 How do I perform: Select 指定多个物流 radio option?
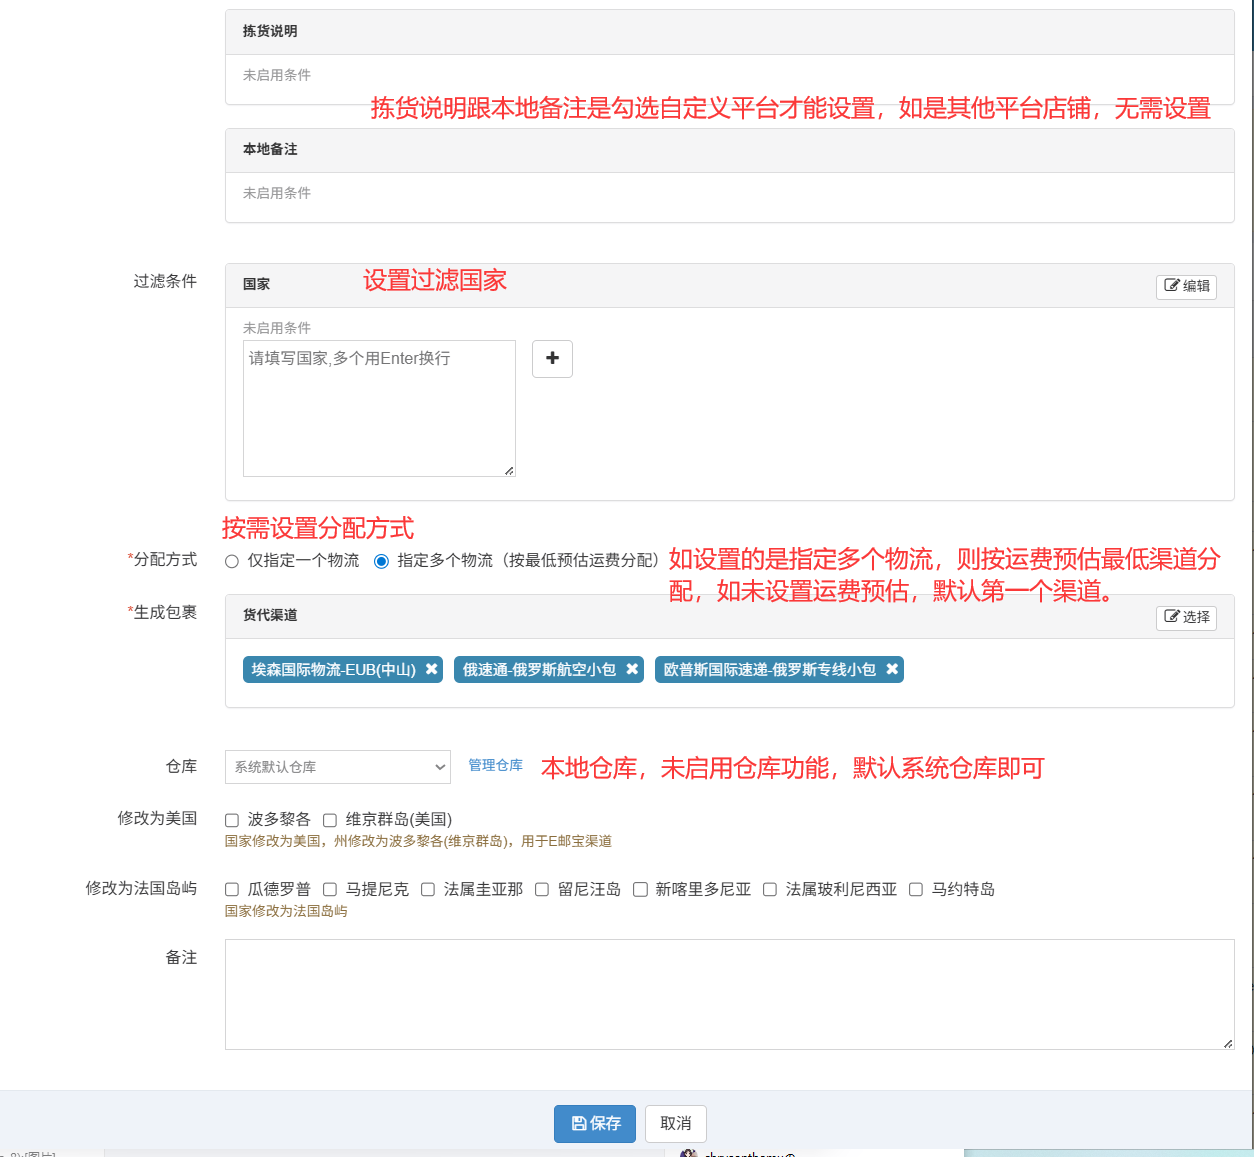(x=381, y=561)
